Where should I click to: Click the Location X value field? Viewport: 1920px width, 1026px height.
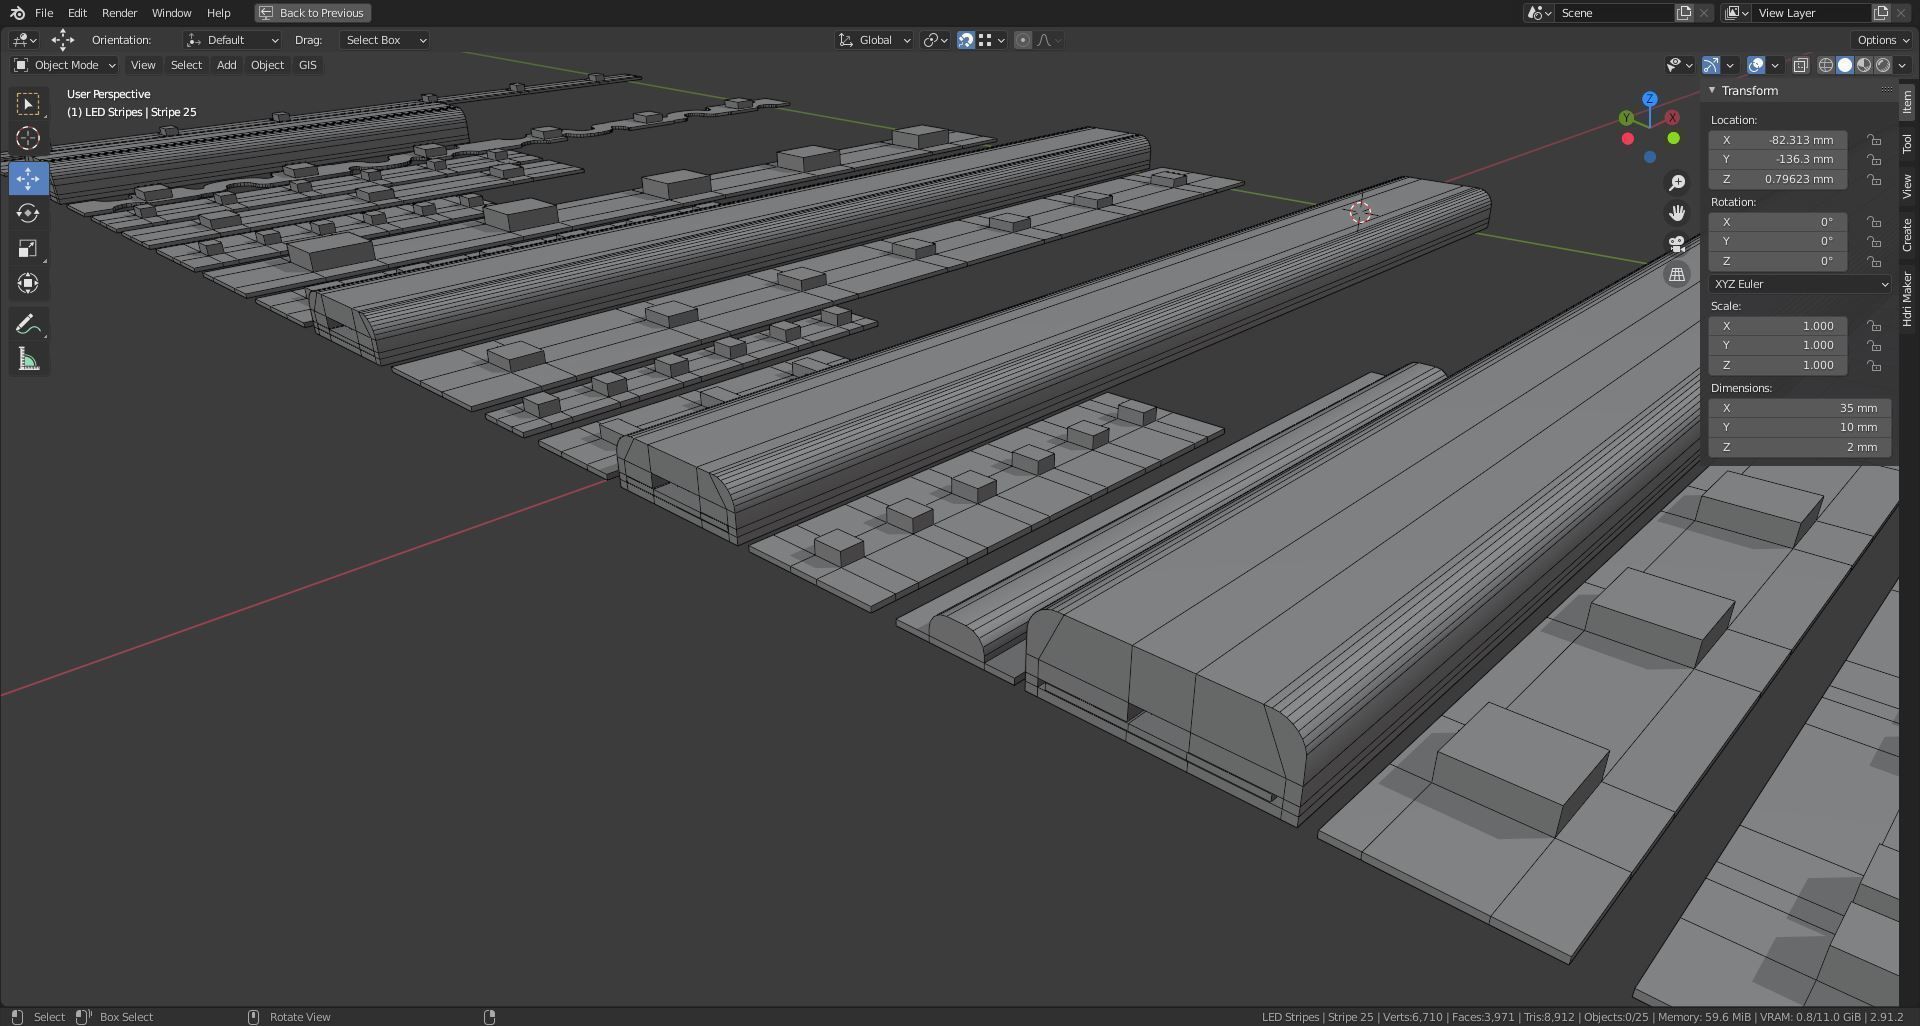point(1777,140)
